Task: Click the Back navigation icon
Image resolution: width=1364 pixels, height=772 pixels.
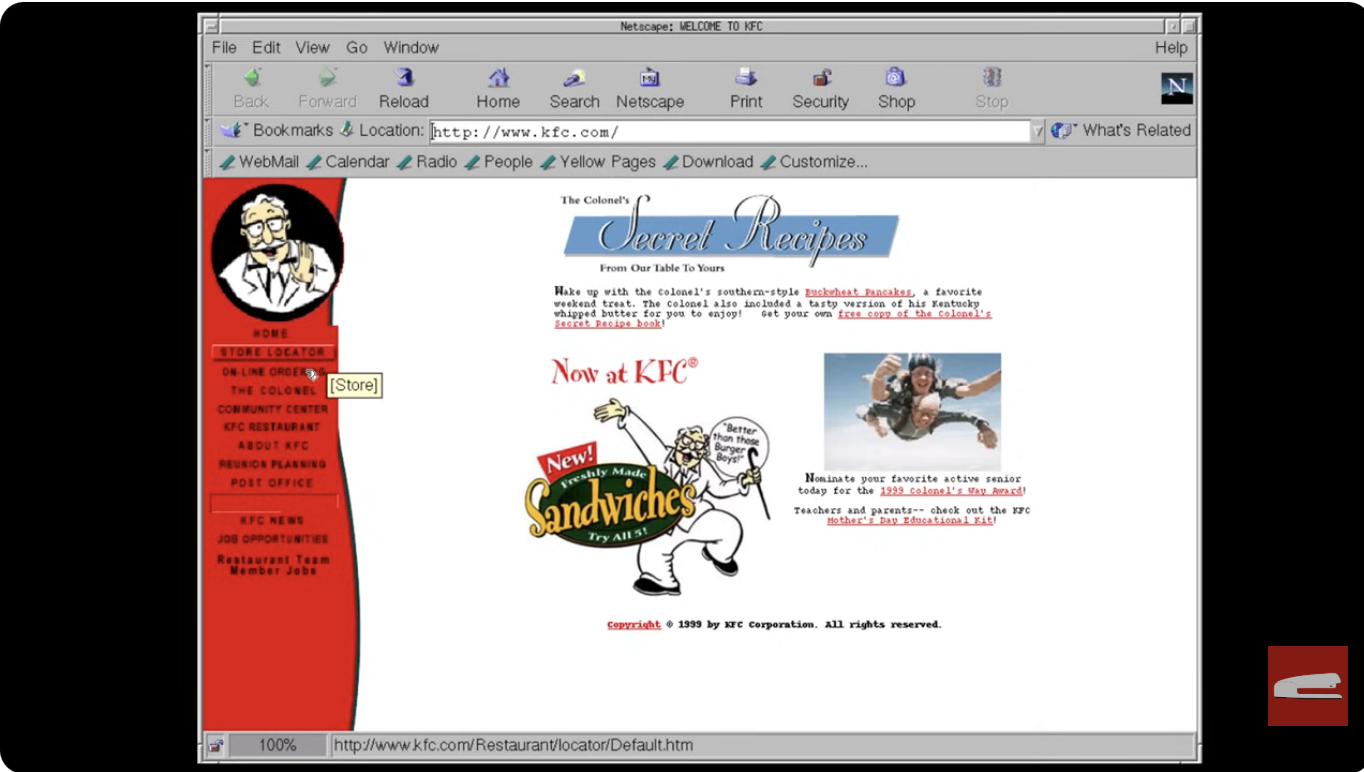Action: click(x=251, y=87)
